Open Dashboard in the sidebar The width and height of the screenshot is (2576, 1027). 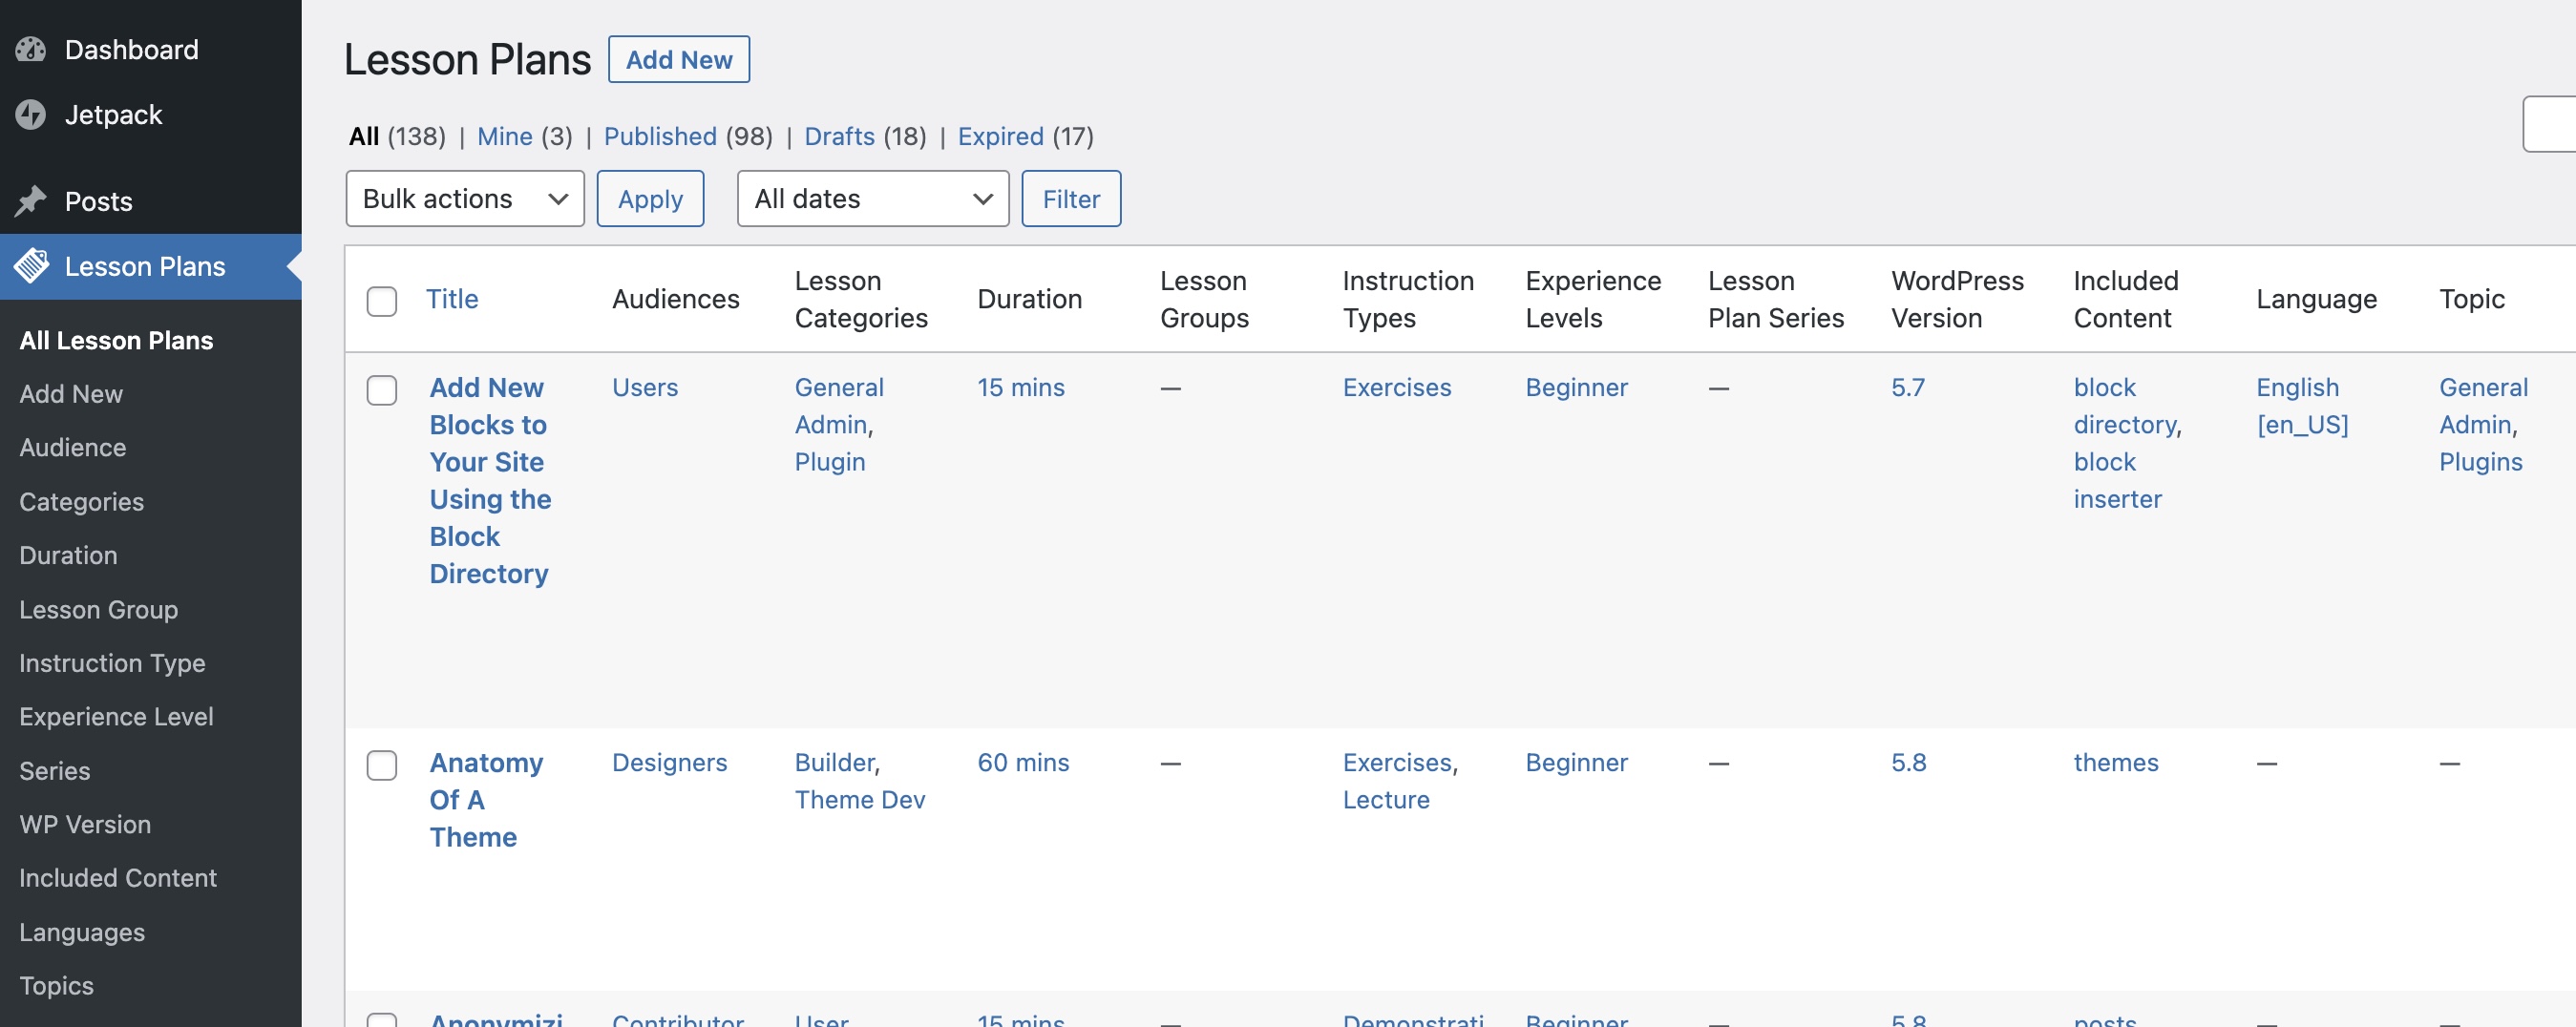(x=151, y=49)
